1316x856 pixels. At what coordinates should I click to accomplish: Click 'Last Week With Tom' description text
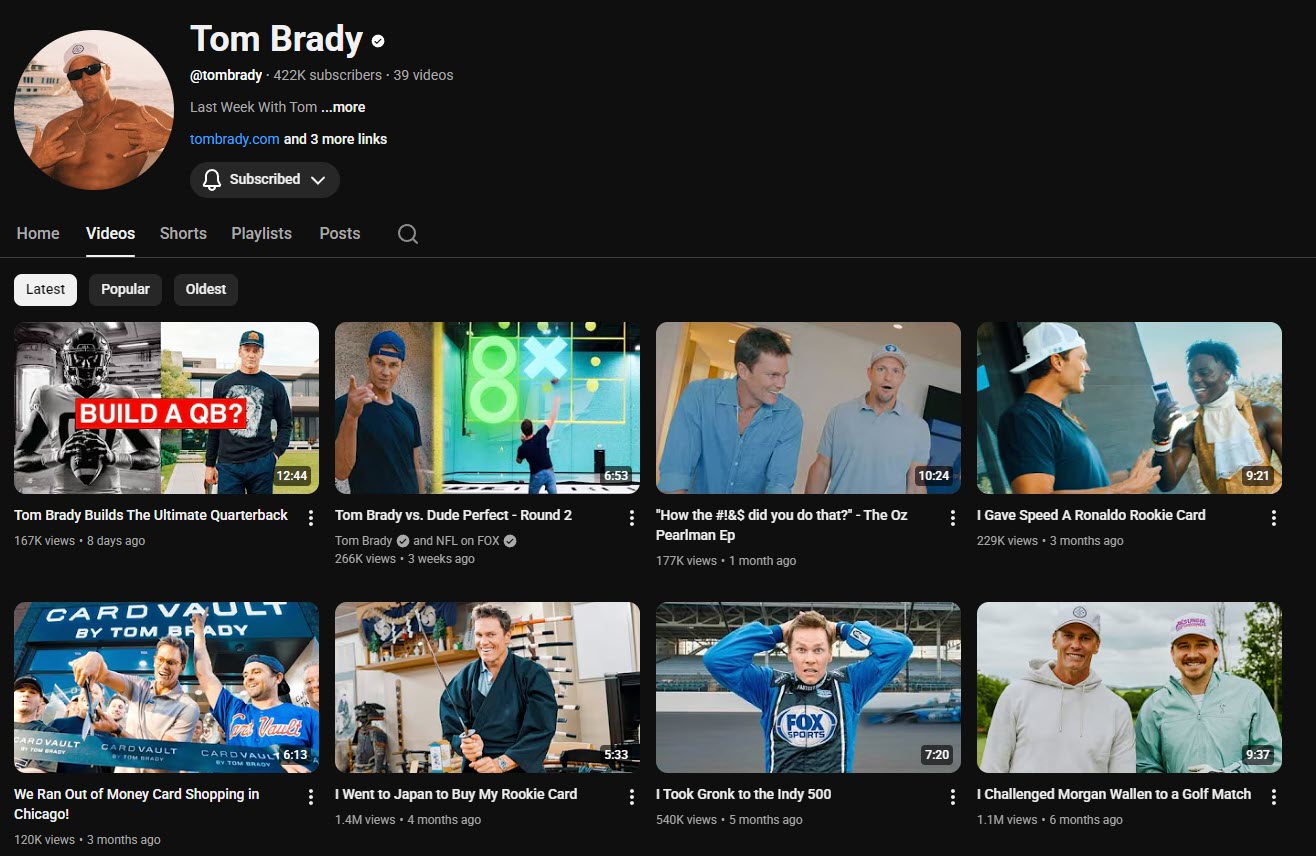tap(254, 107)
